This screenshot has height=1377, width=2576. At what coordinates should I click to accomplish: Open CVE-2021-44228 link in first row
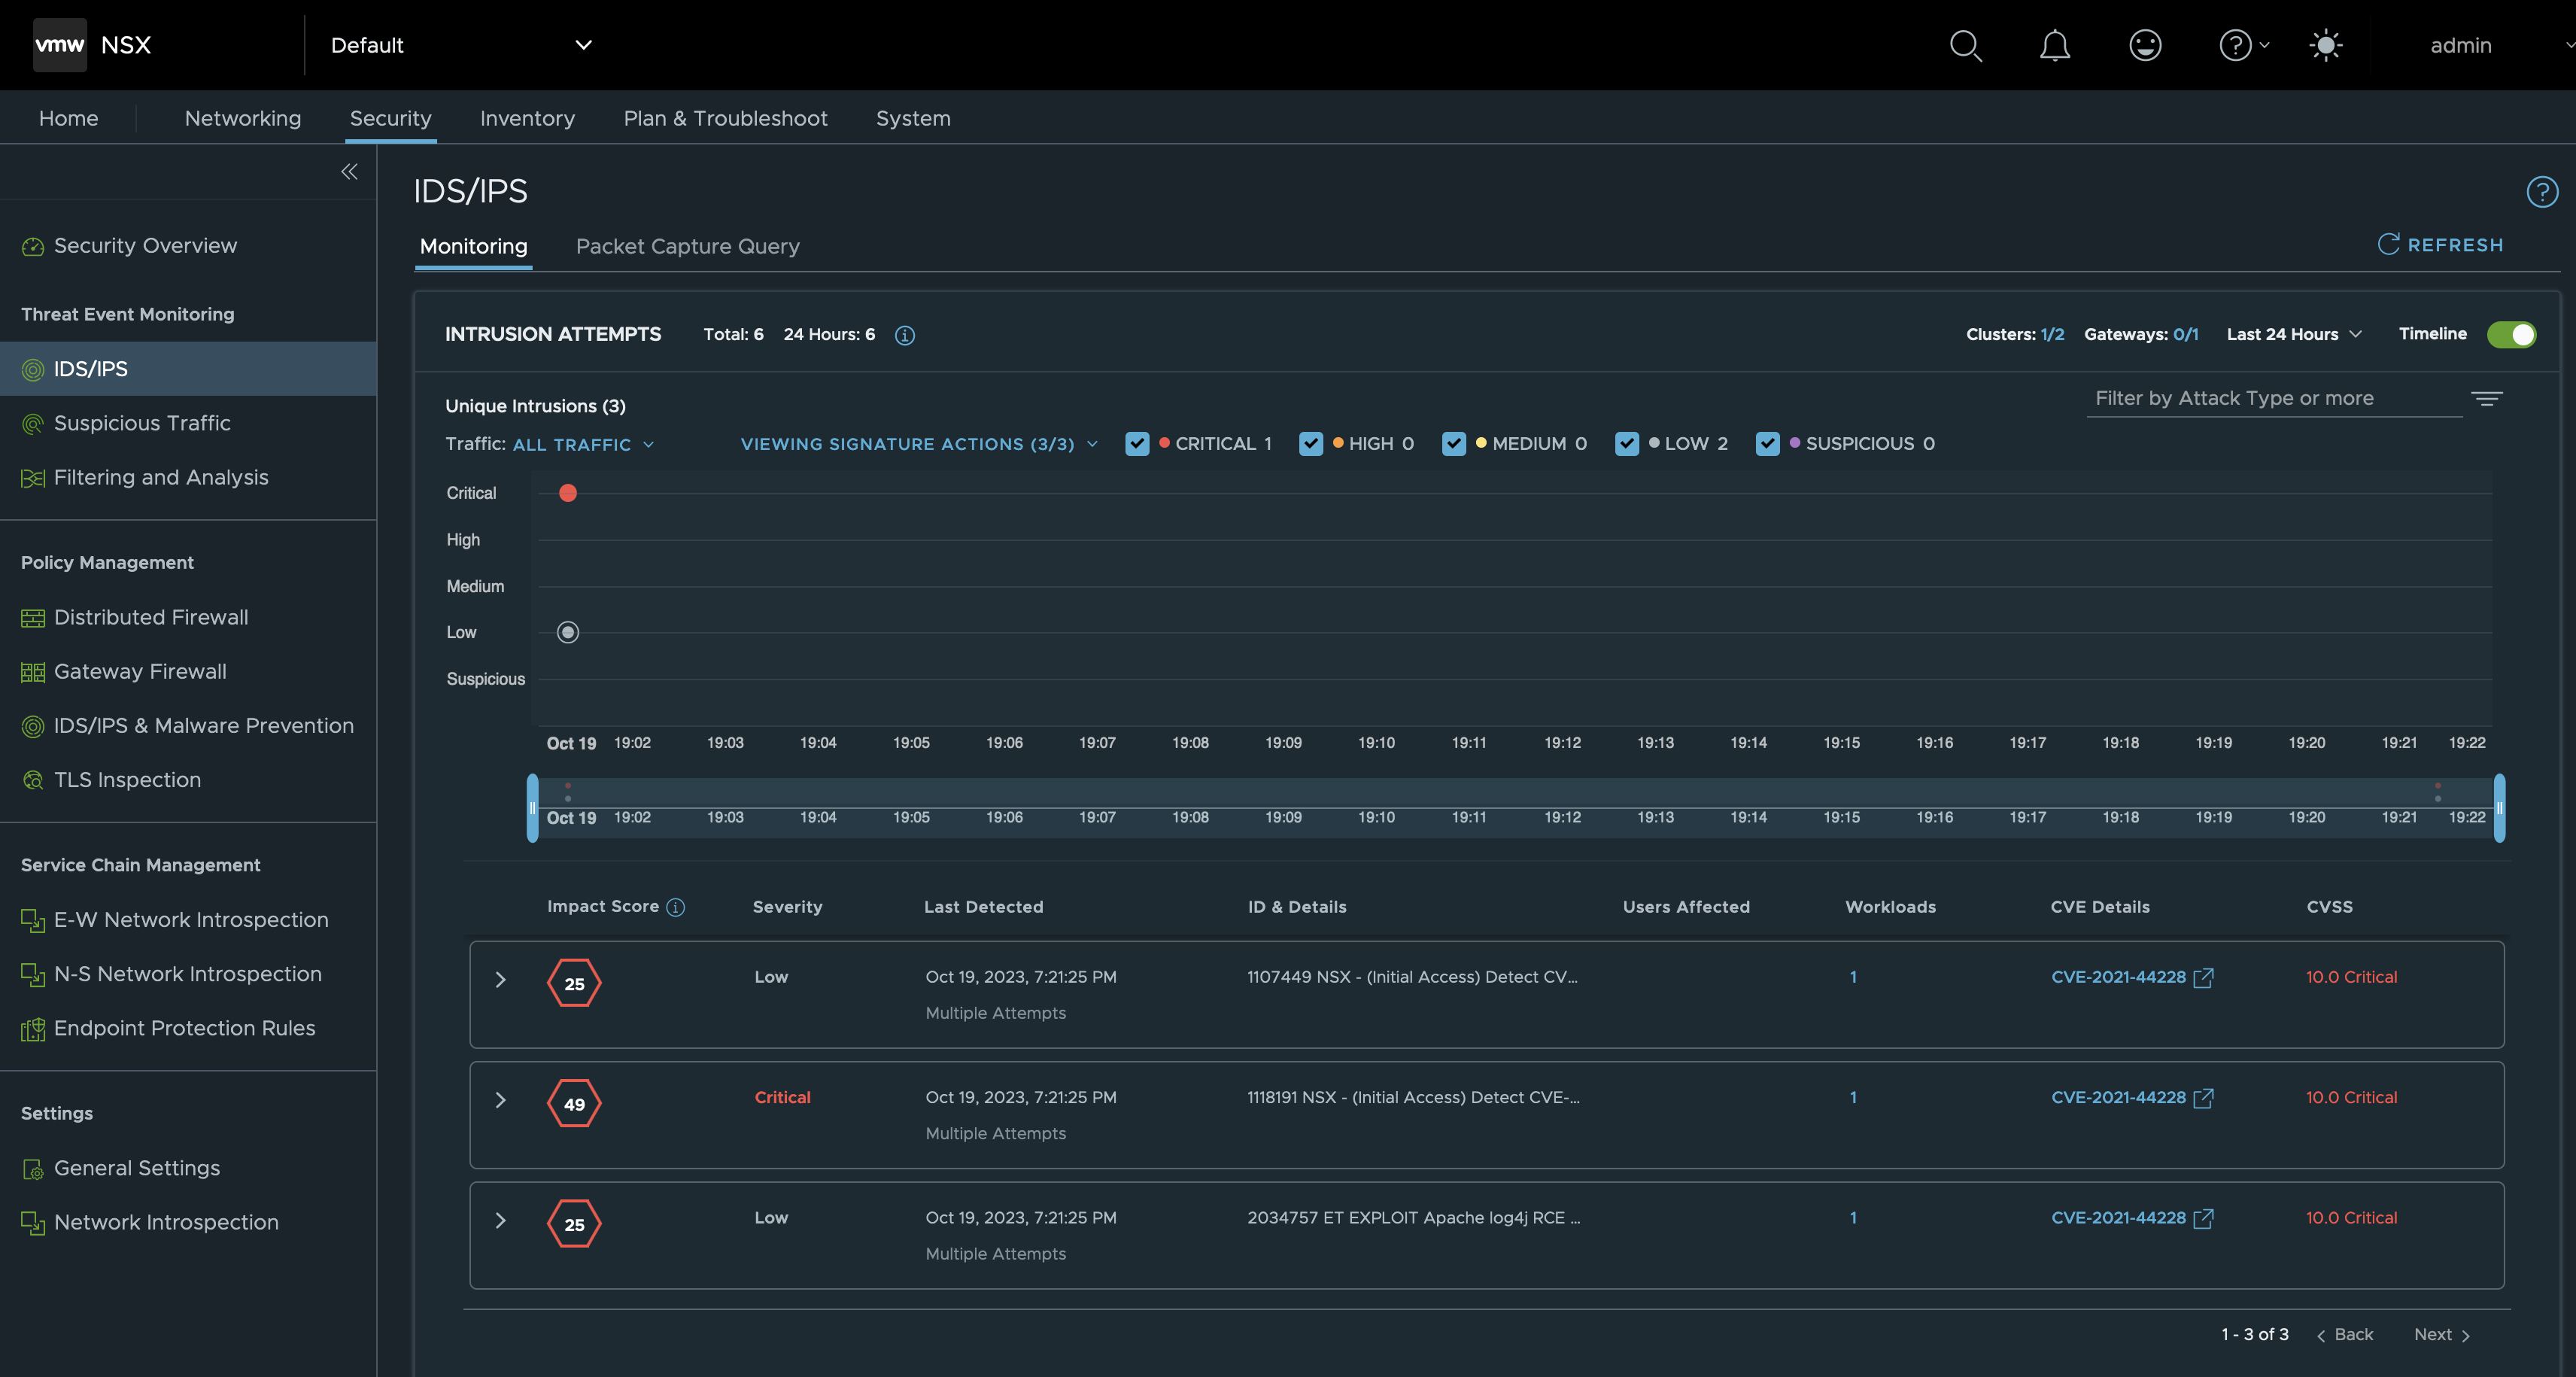click(x=2118, y=977)
